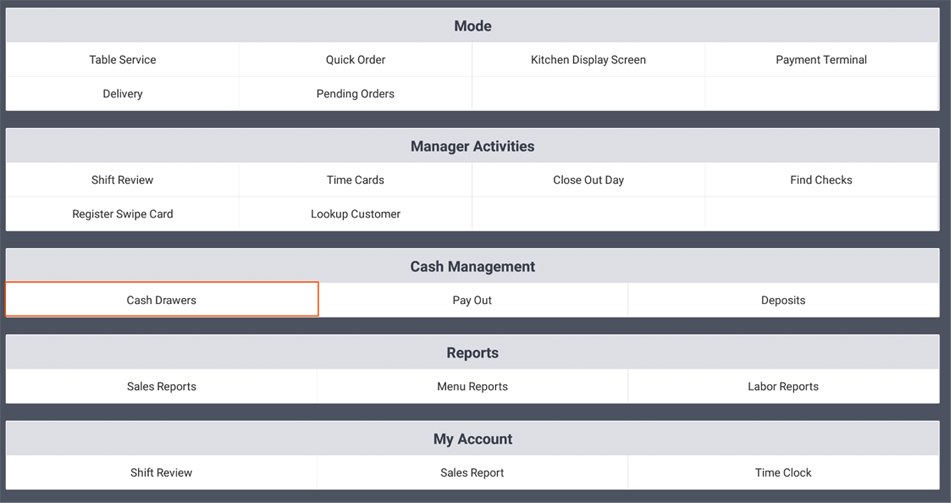
Task: View Menu Reports
Action: click(x=472, y=387)
